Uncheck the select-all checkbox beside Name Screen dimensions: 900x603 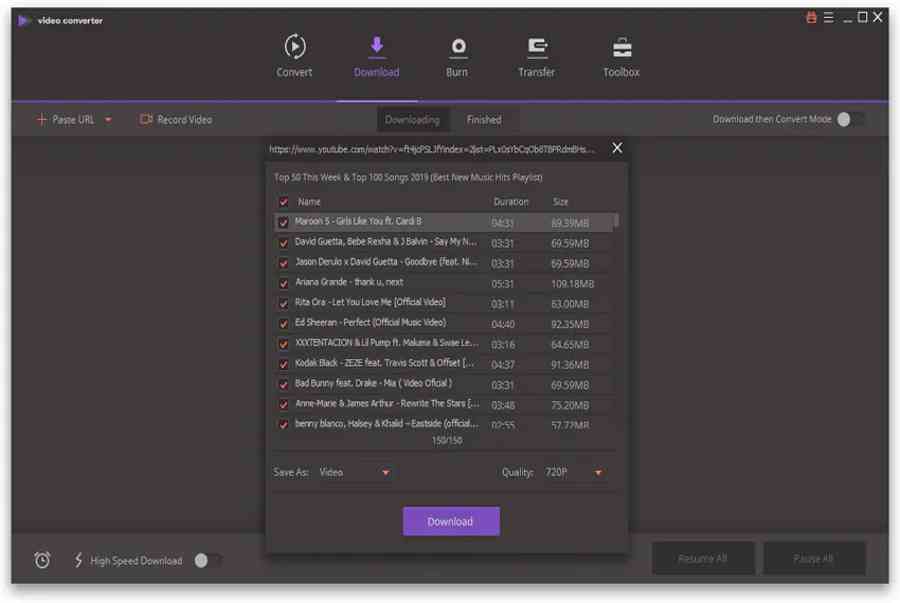pyautogui.click(x=283, y=202)
